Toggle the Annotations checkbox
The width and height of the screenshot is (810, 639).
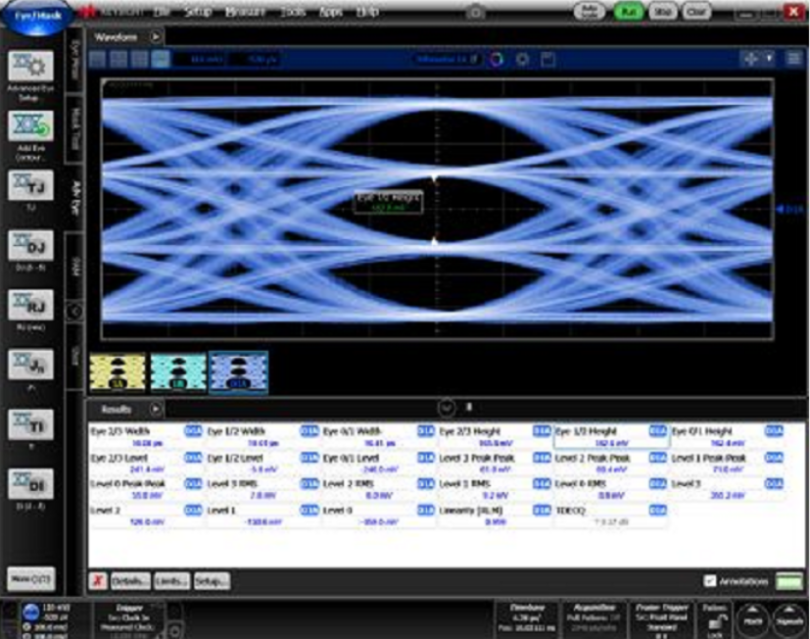tap(710, 581)
